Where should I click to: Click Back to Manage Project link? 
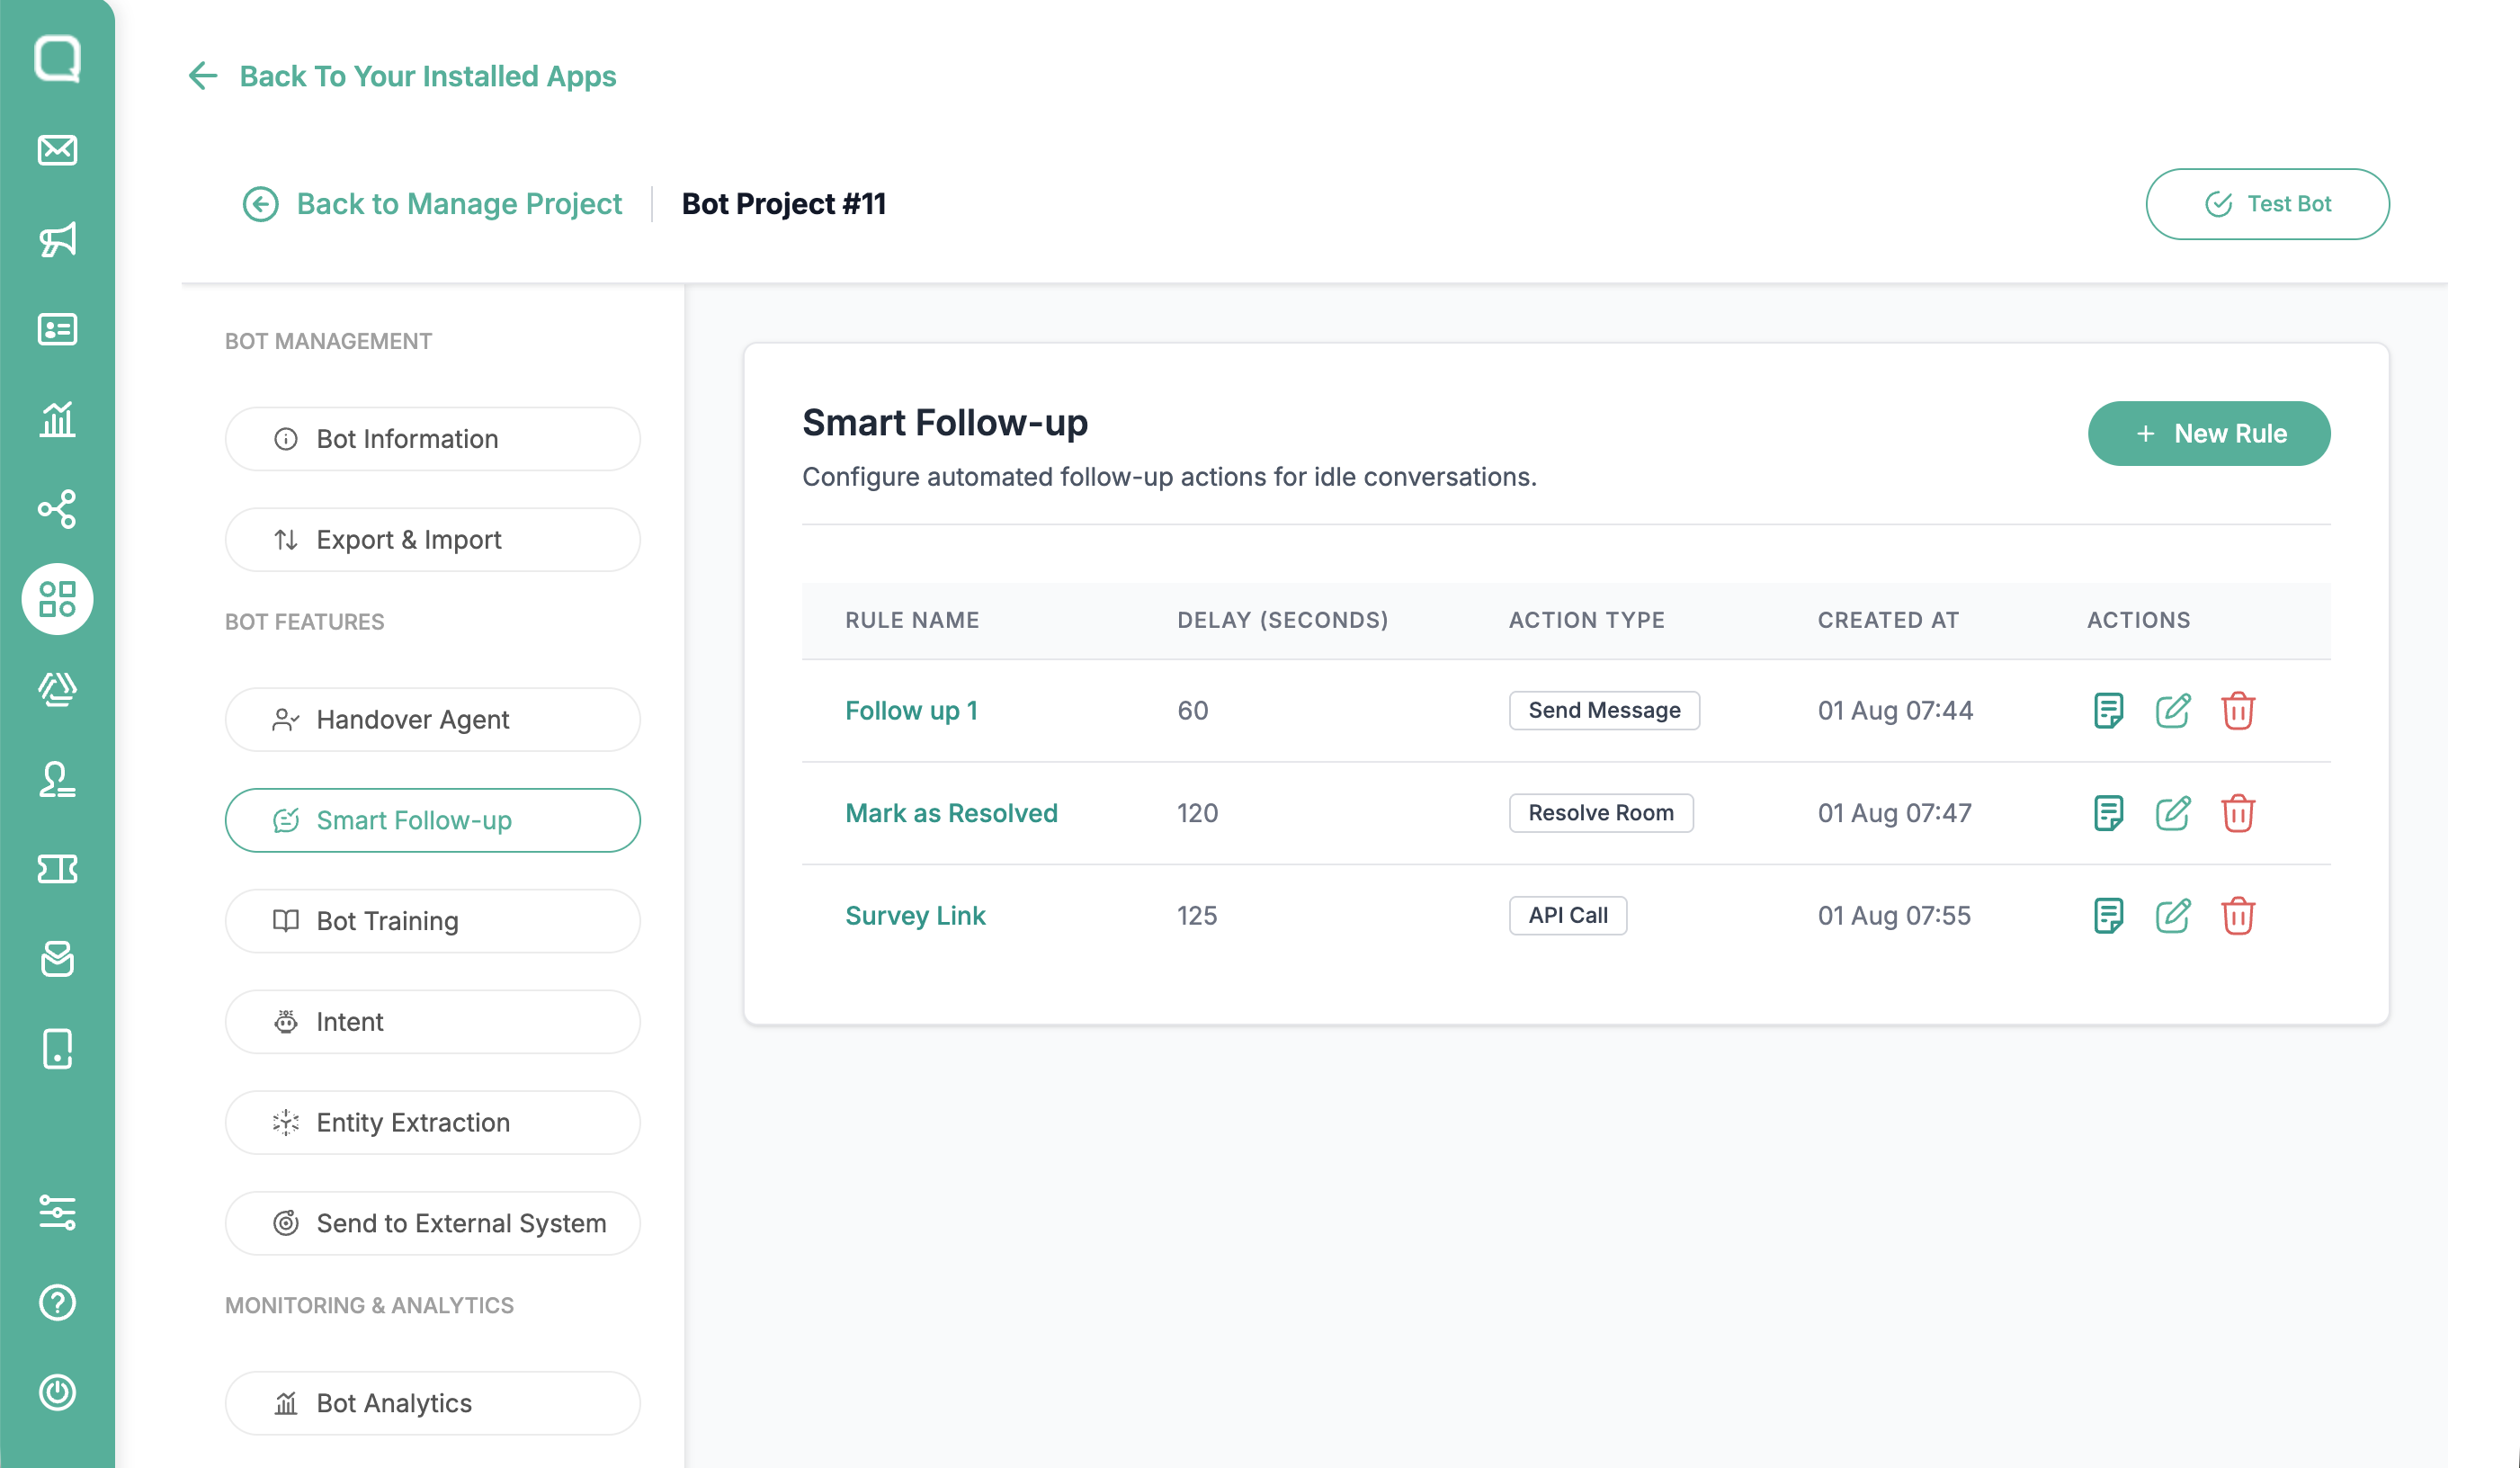pos(432,204)
